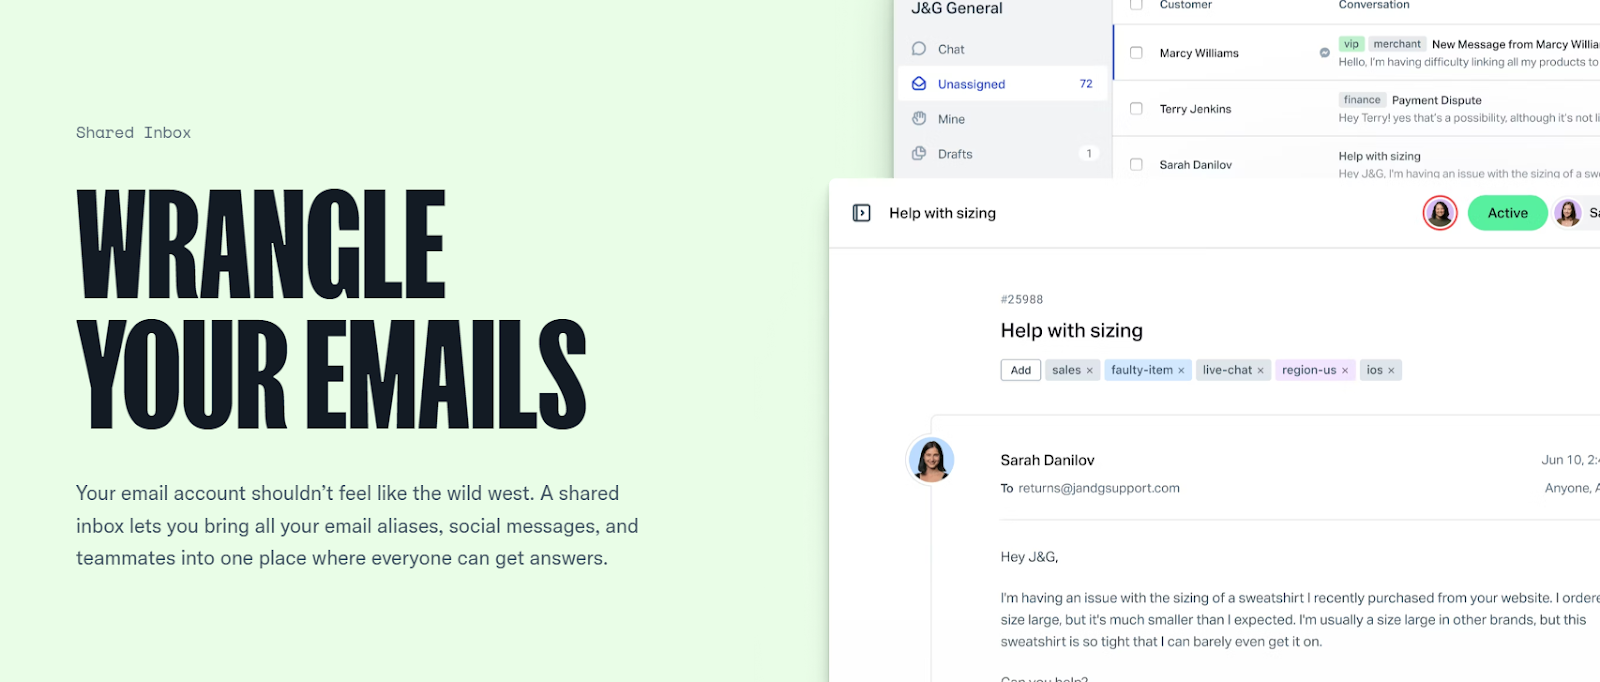This screenshot has width=1600, height=682.
Task: Open the Unassigned folder
Action: 971,84
